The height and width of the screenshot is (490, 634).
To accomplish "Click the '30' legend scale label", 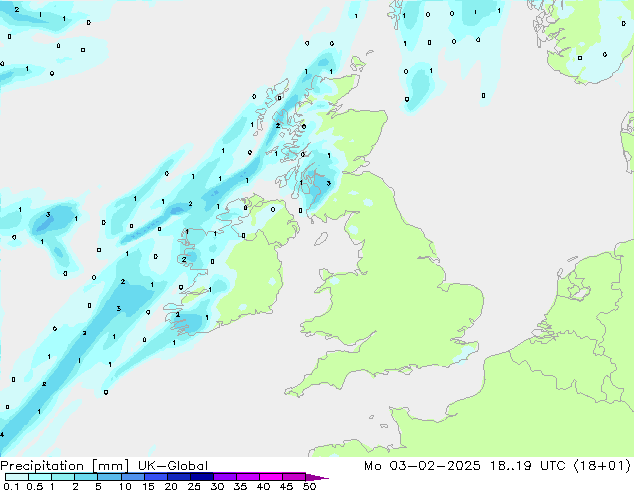I will tap(217, 486).
